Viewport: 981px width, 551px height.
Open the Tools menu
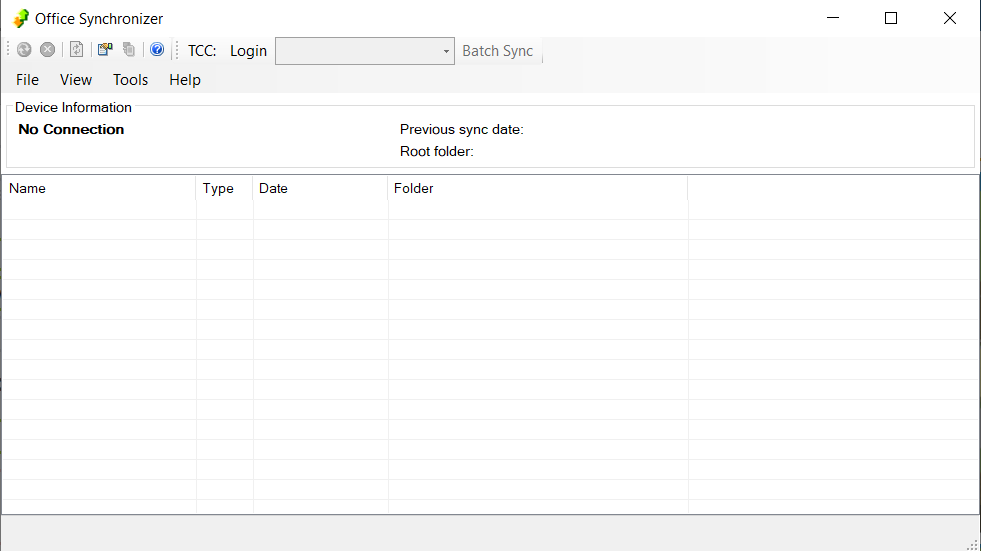[x=130, y=80]
